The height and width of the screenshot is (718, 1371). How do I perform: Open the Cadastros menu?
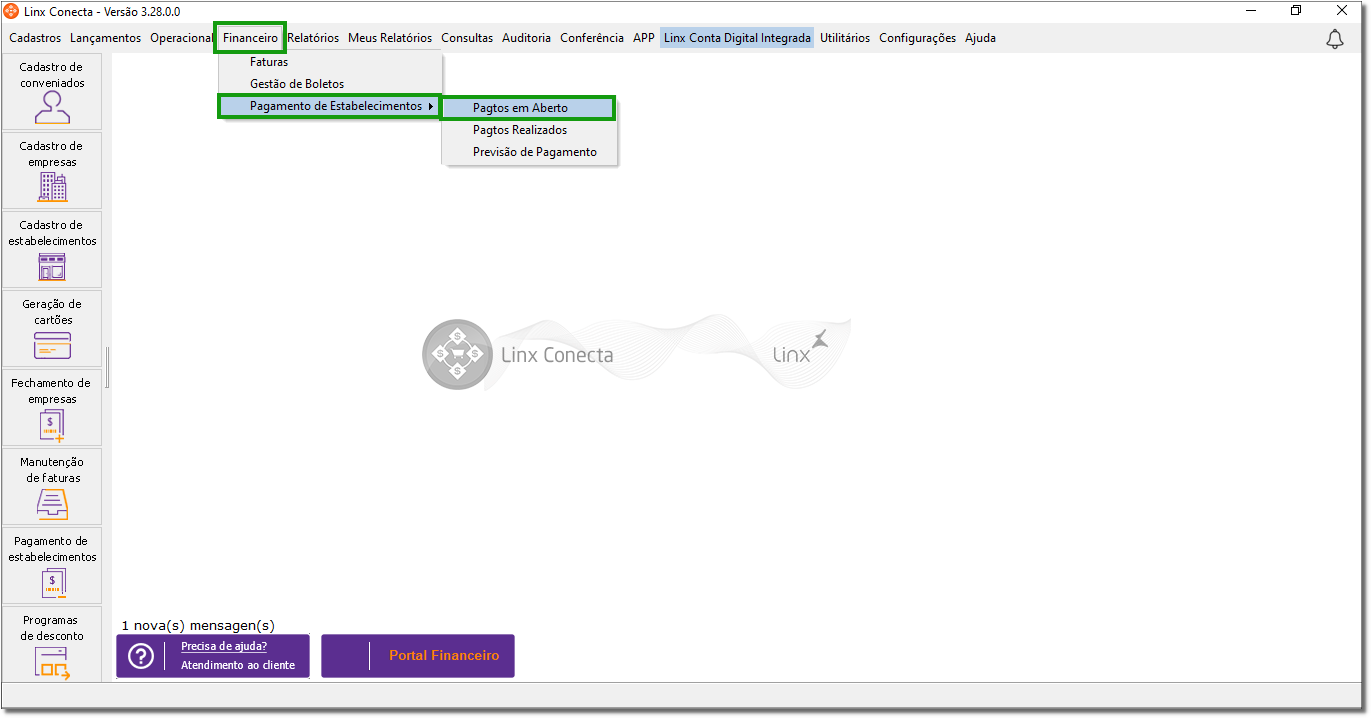coord(35,38)
